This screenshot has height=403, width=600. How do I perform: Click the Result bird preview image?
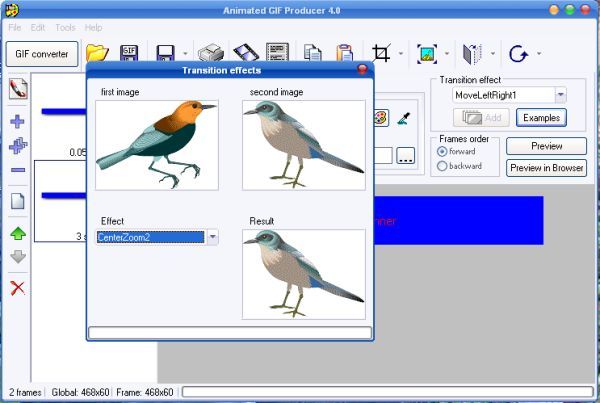[304, 274]
